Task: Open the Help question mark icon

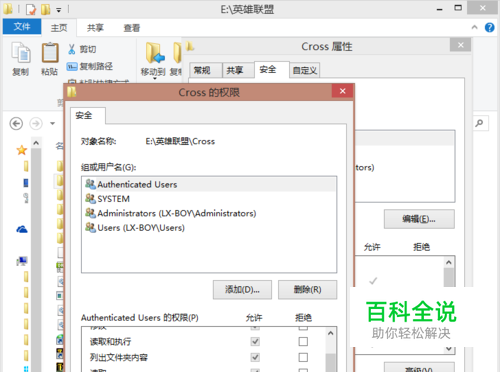Action: (x=489, y=27)
